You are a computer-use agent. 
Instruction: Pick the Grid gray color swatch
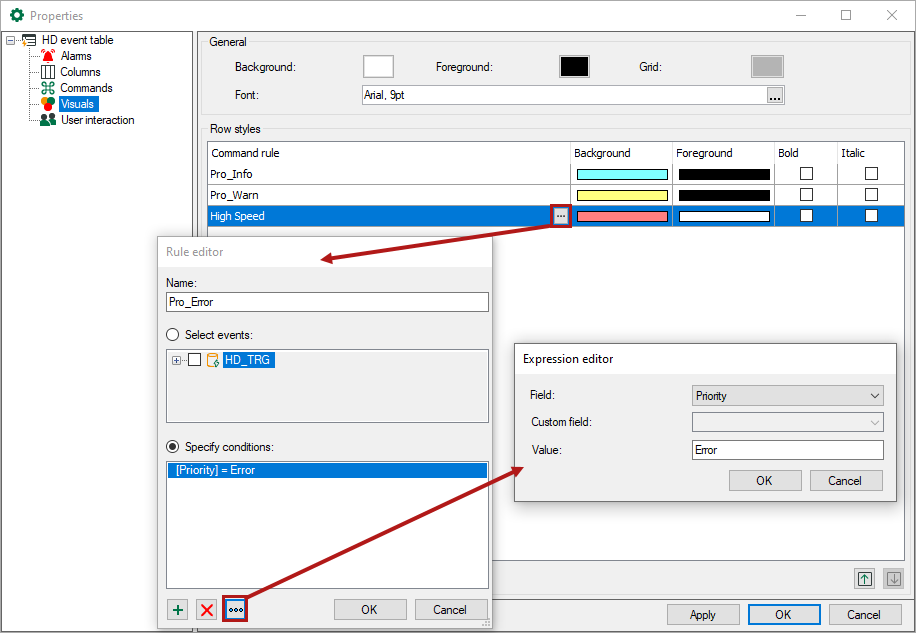coord(767,67)
